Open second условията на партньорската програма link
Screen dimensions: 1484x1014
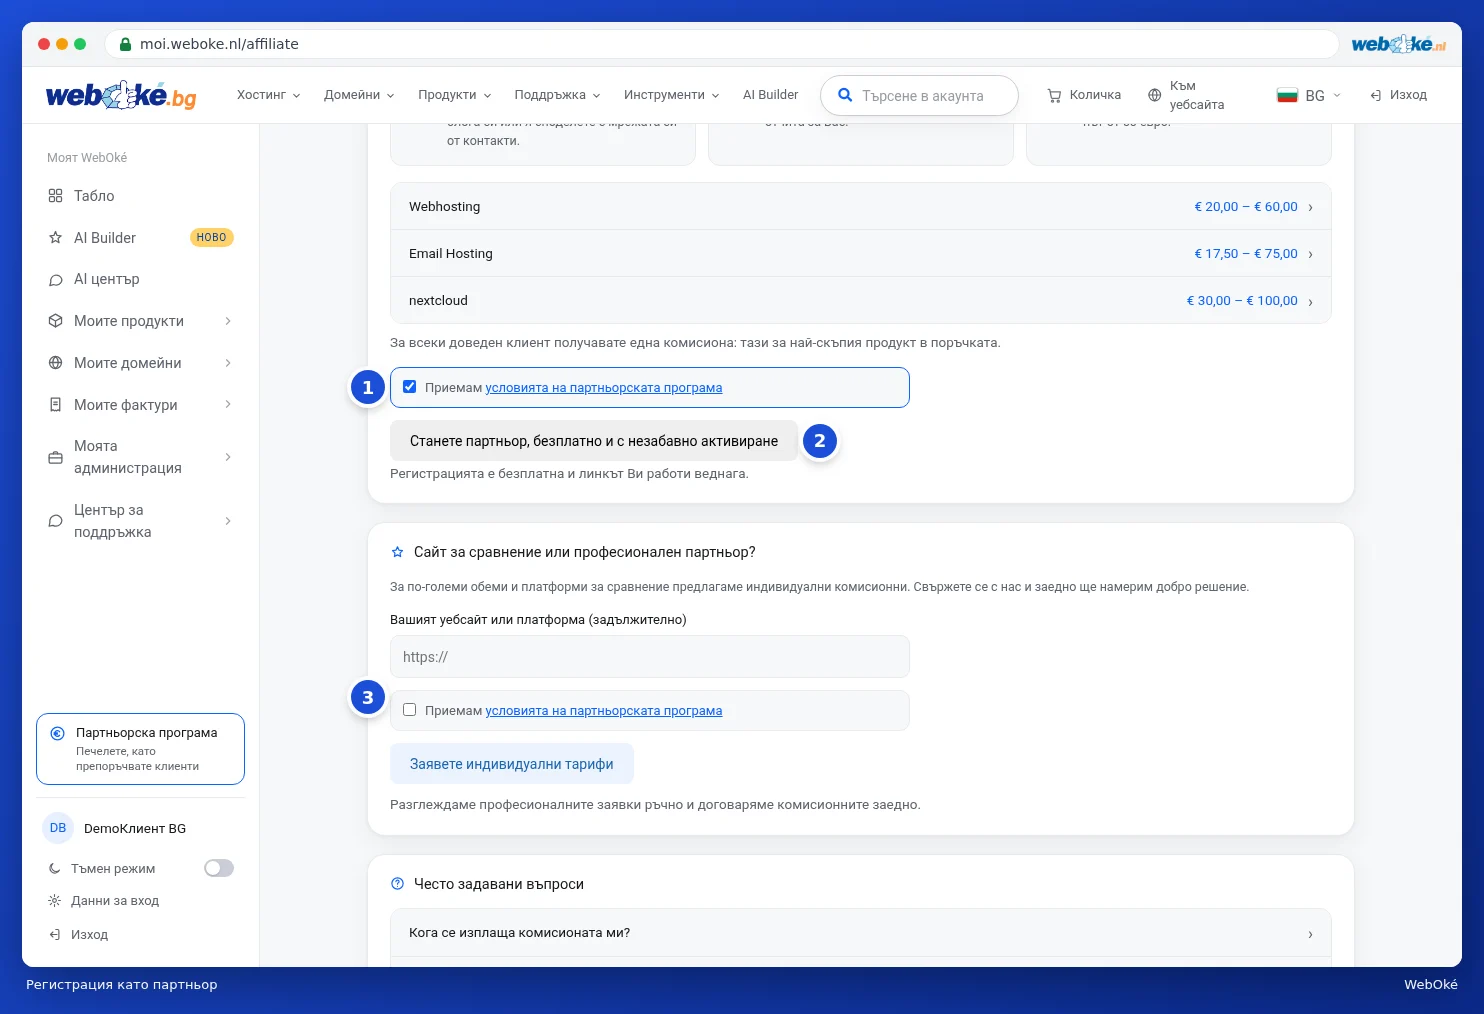click(604, 711)
